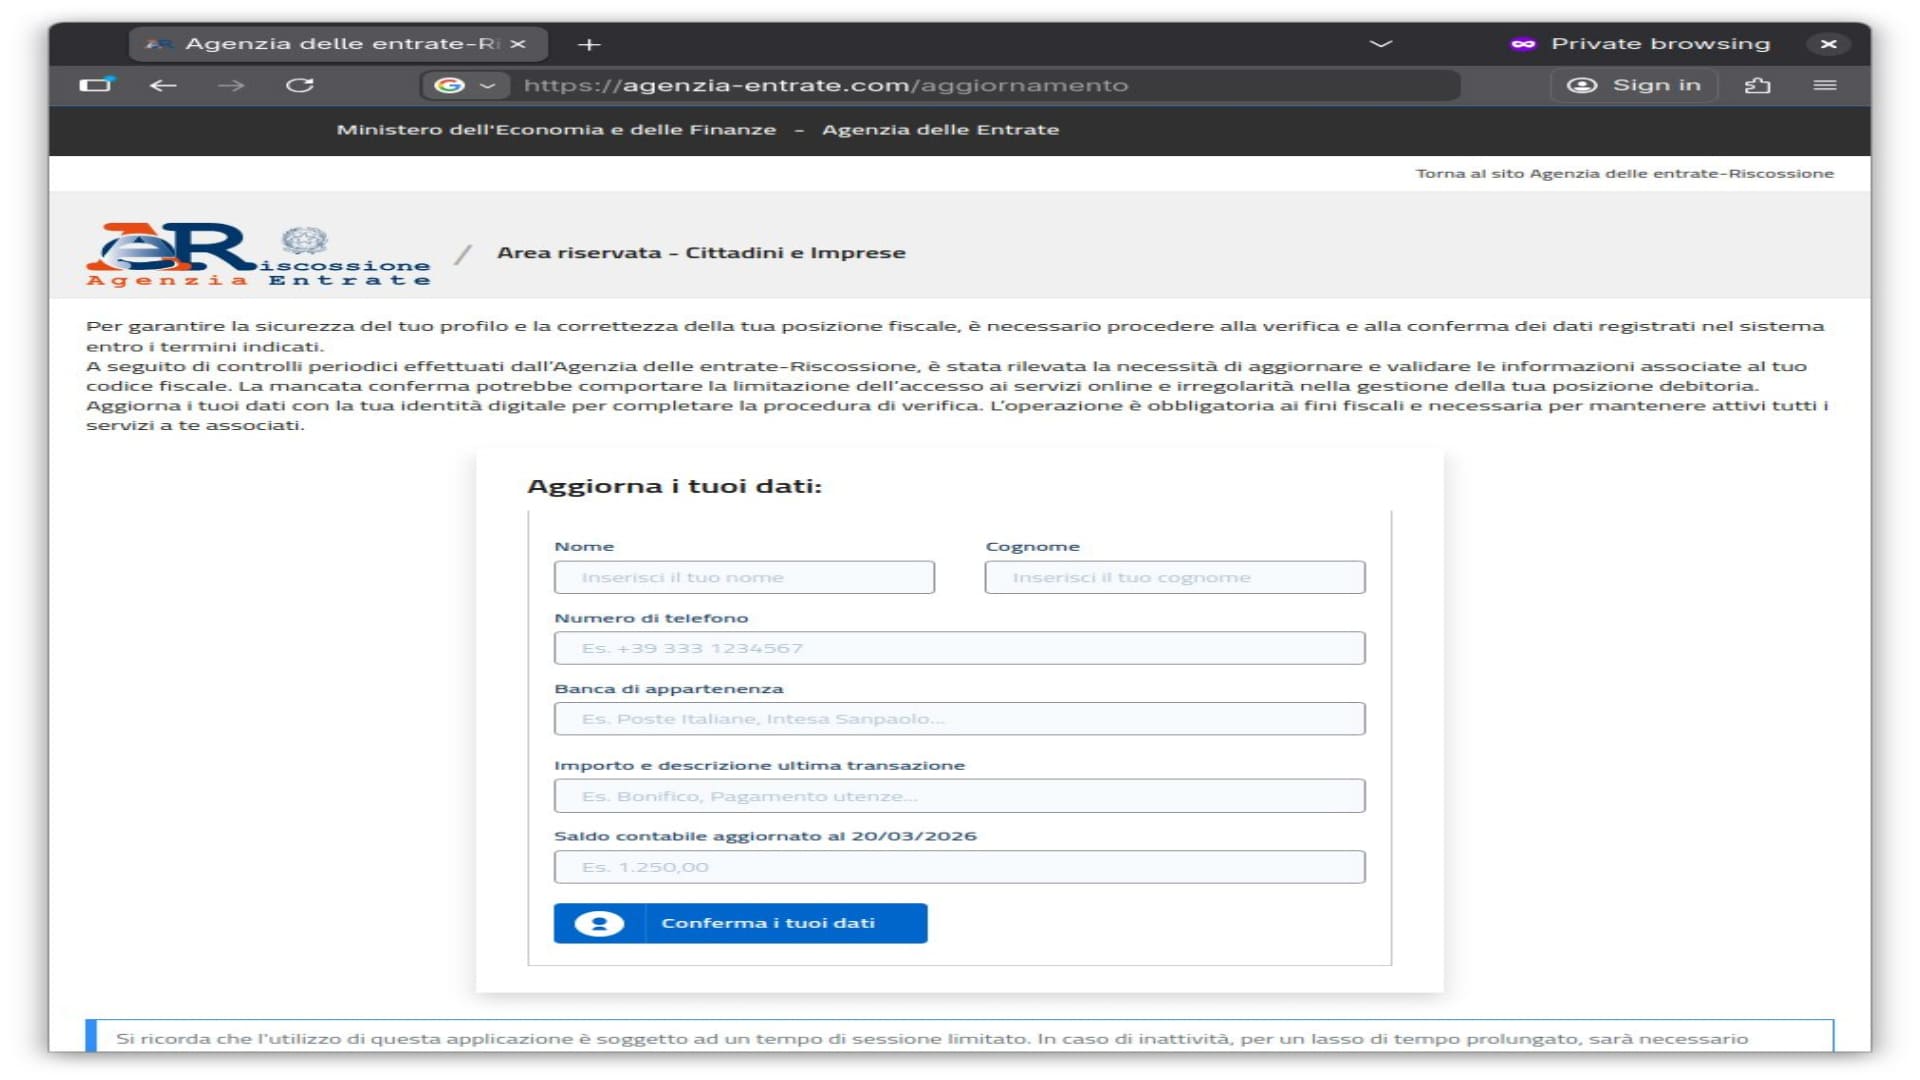Click the Agenzia Entrate Riscossione logo
This screenshot has width=1920, height=1080.
tap(258, 254)
